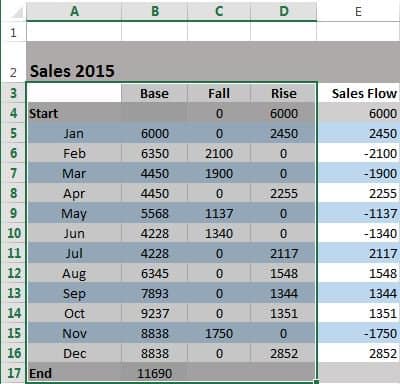Click the Nov Sales Flow cell -1750

(359, 333)
